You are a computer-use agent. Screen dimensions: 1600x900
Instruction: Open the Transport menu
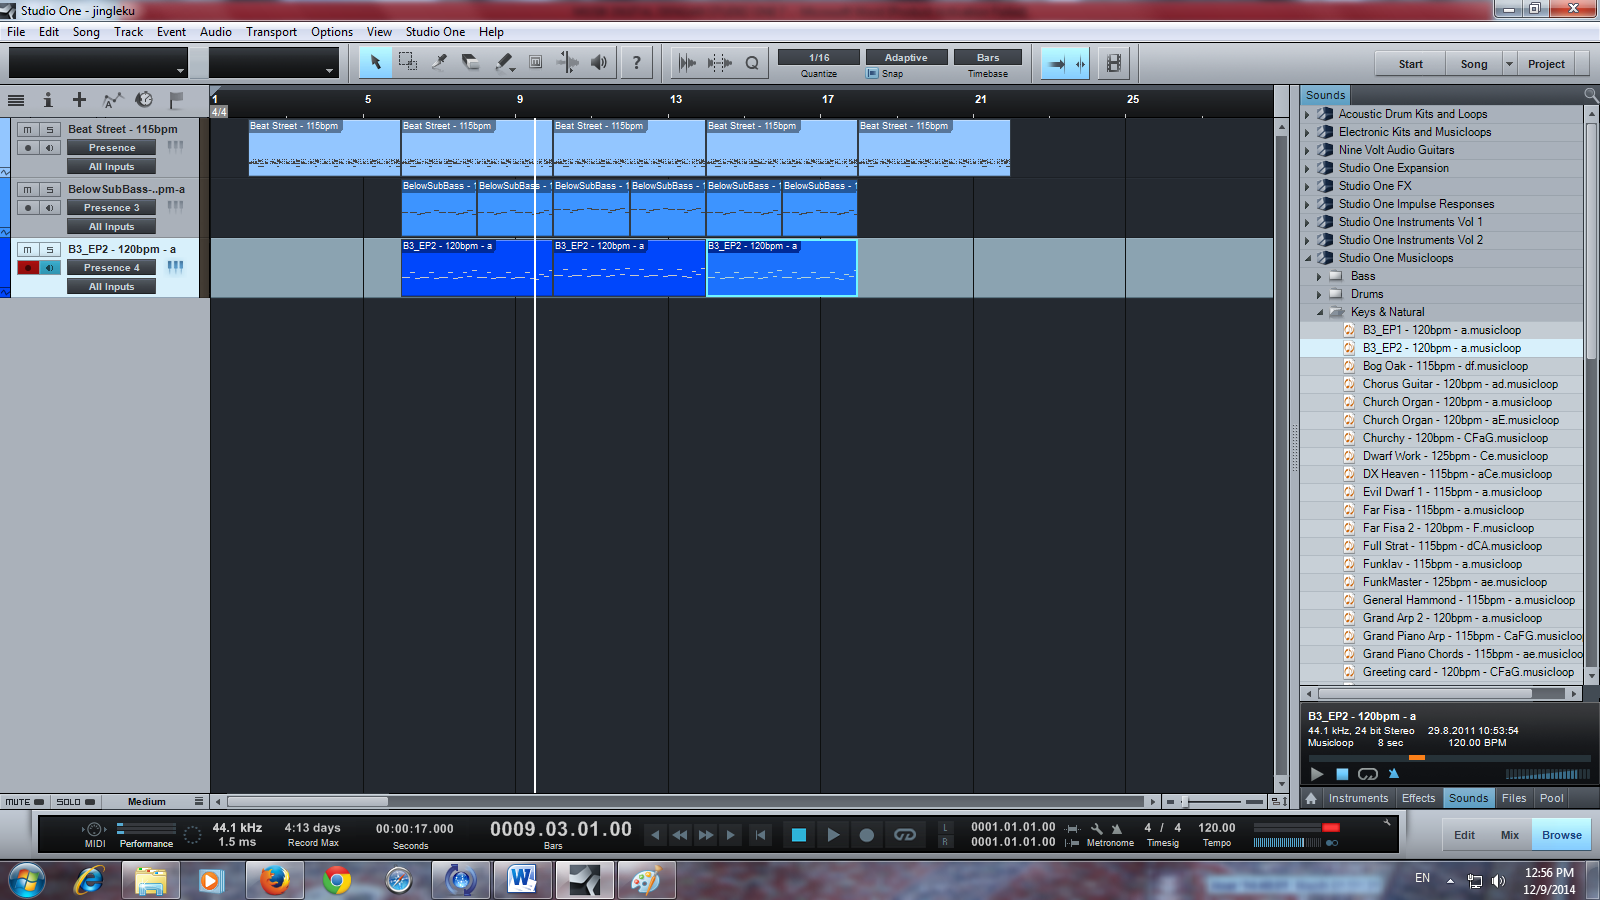(x=271, y=32)
